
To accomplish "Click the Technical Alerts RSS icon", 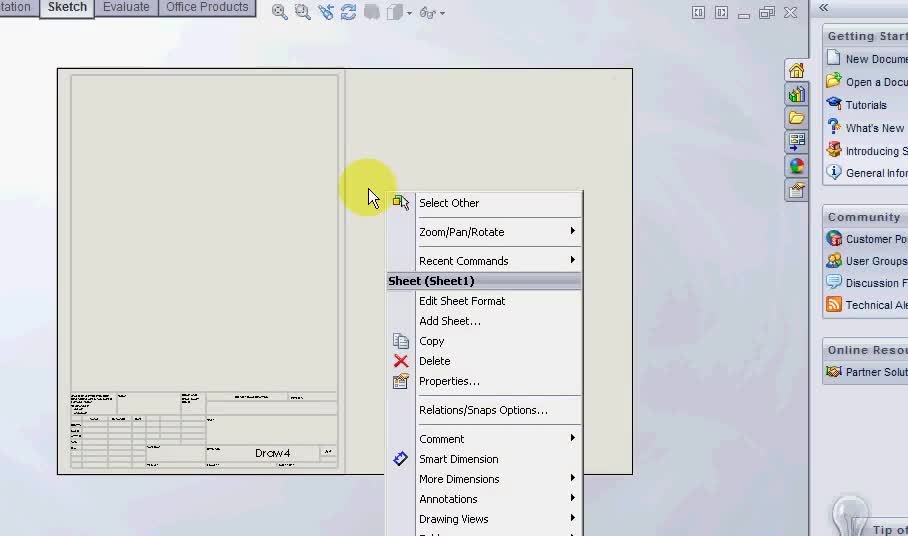I will (834, 304).
